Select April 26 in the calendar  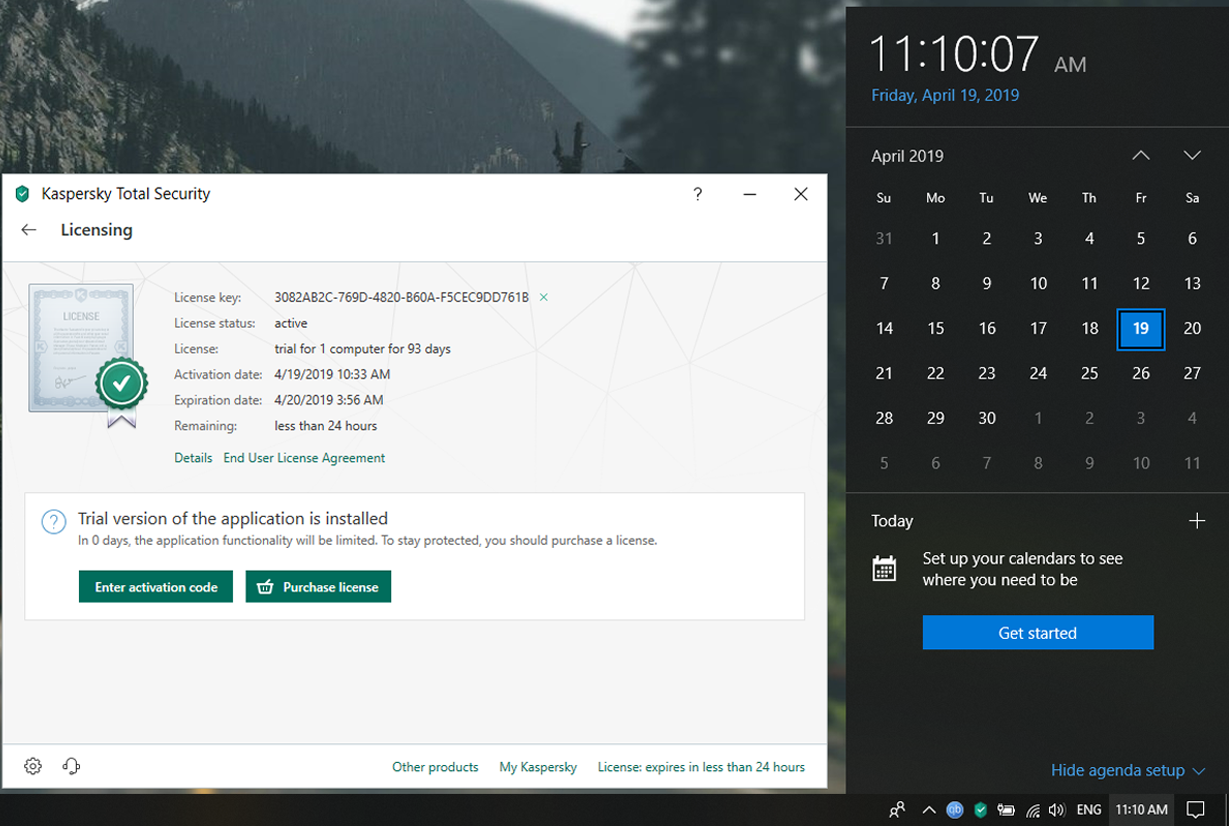click(x=1141, y=374)
